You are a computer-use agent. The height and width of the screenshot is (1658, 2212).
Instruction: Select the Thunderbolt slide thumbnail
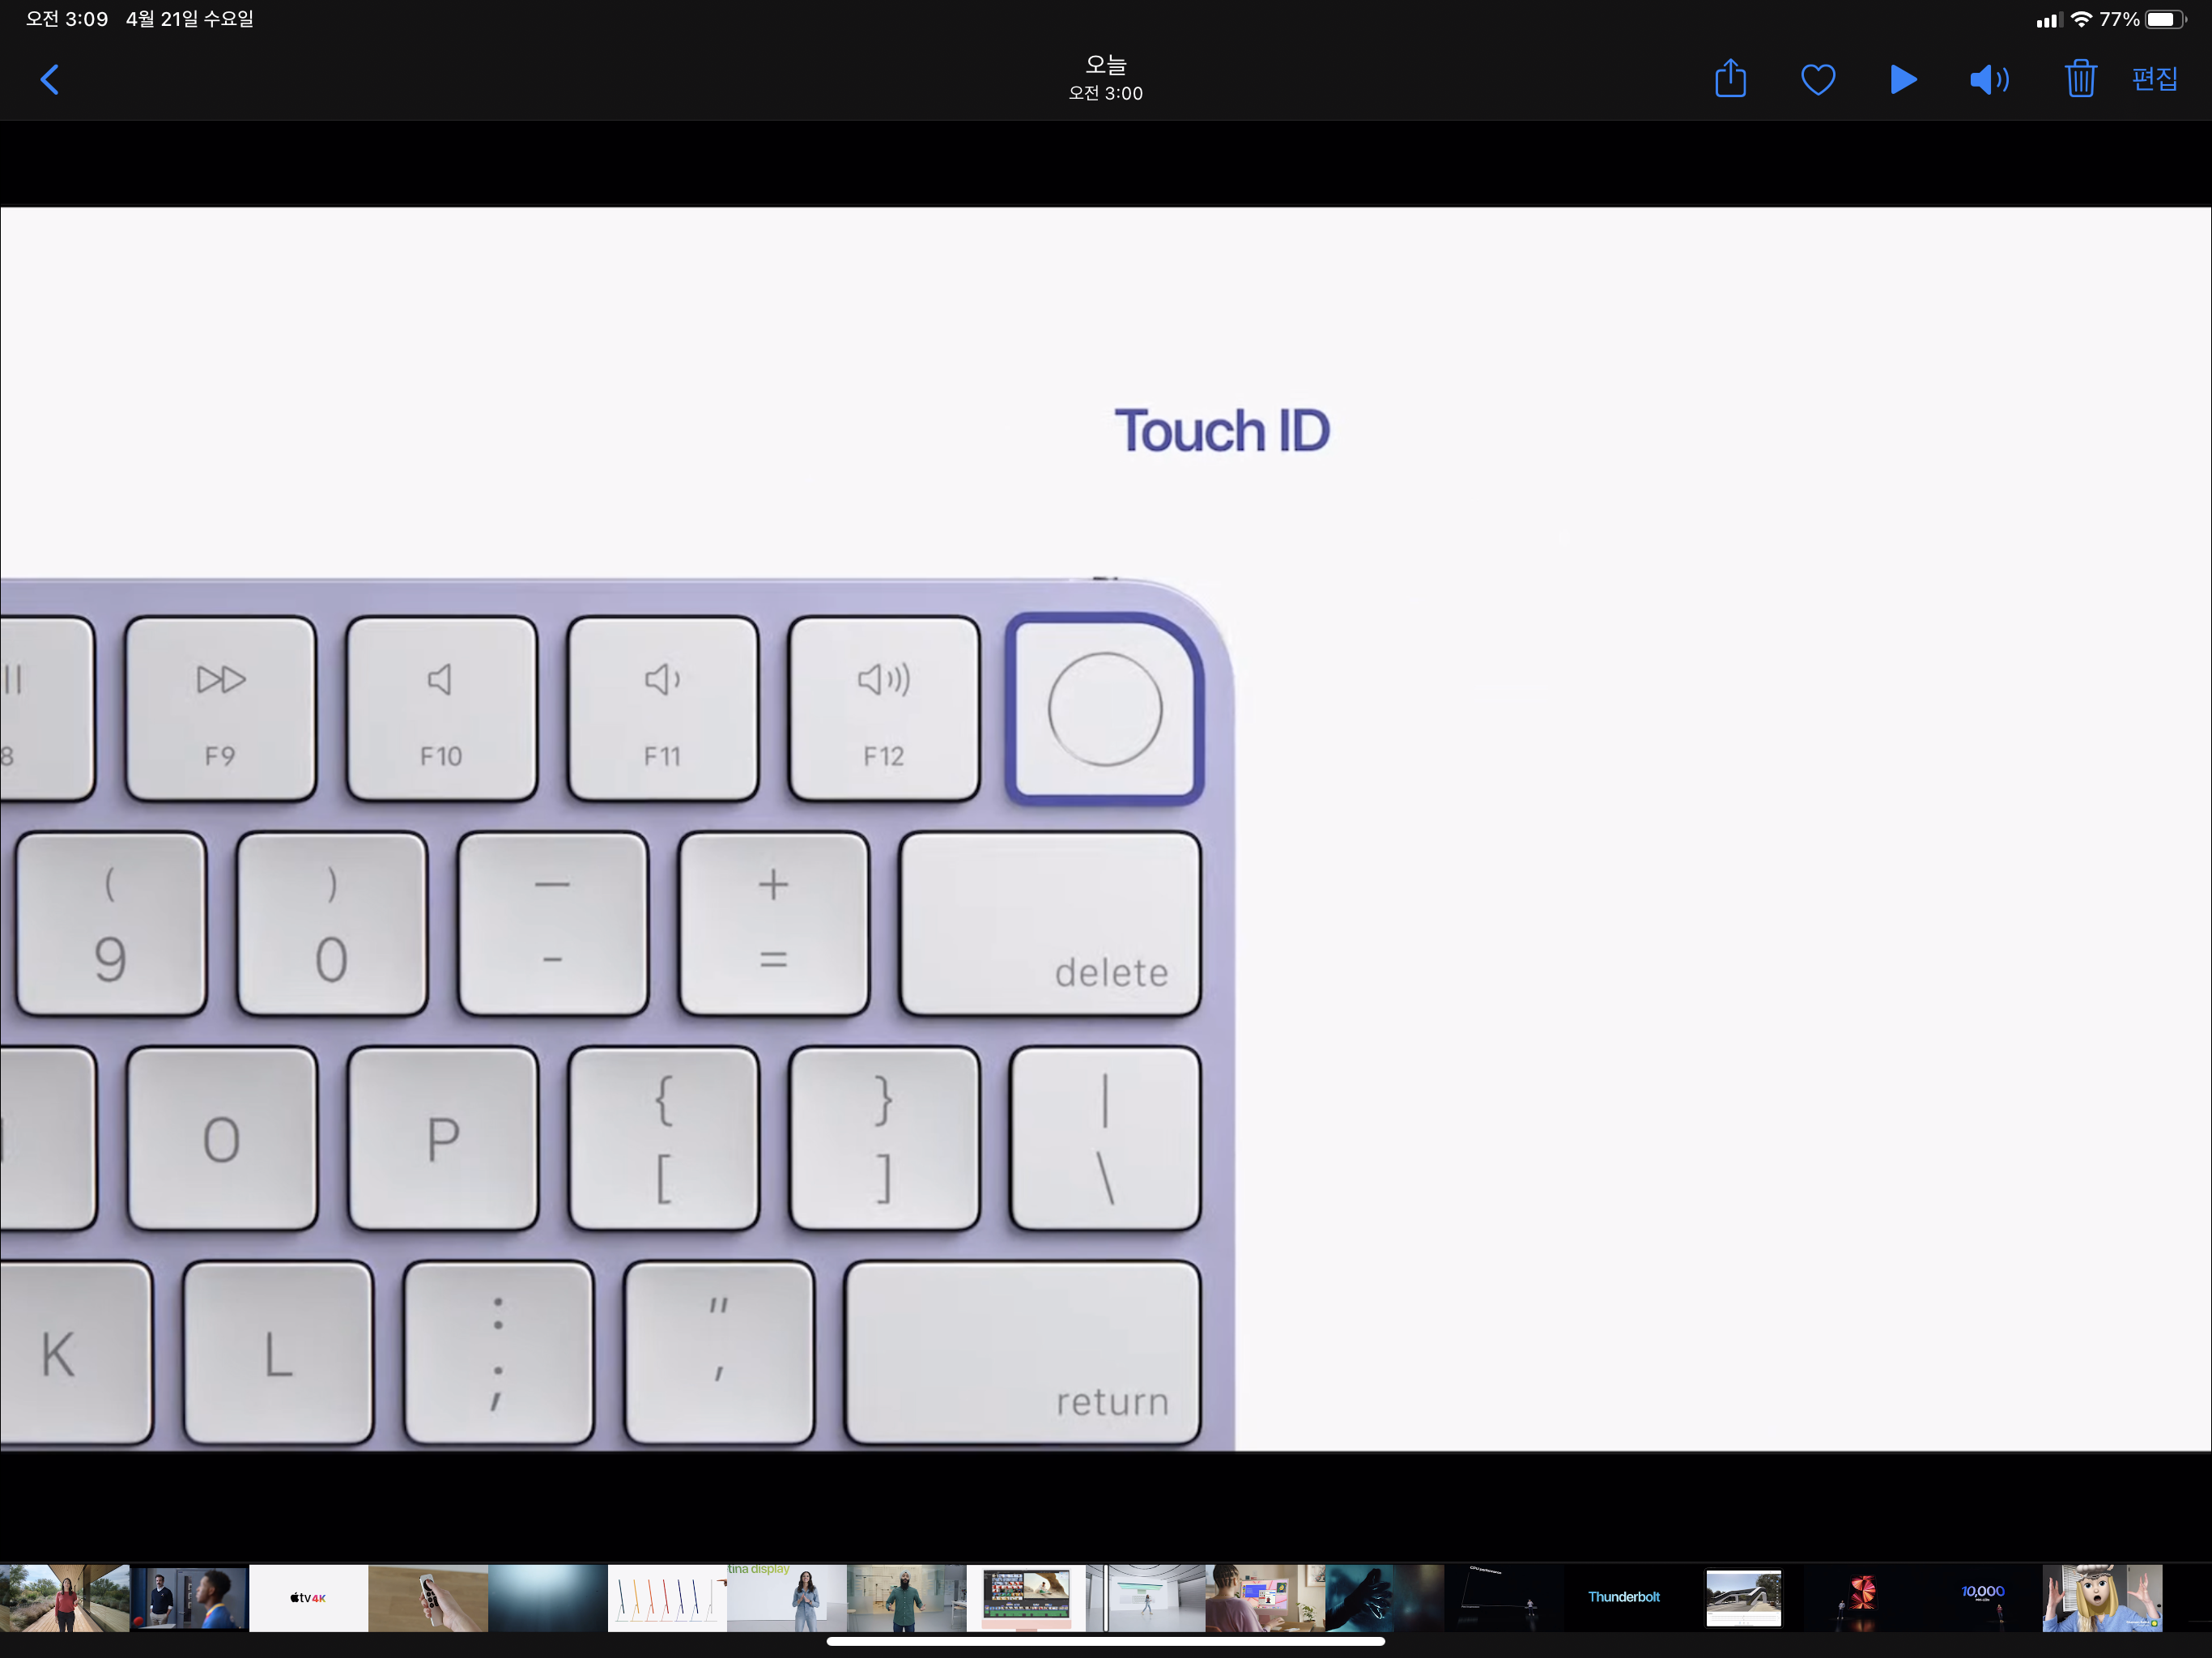click(x=1623, y=1597)
